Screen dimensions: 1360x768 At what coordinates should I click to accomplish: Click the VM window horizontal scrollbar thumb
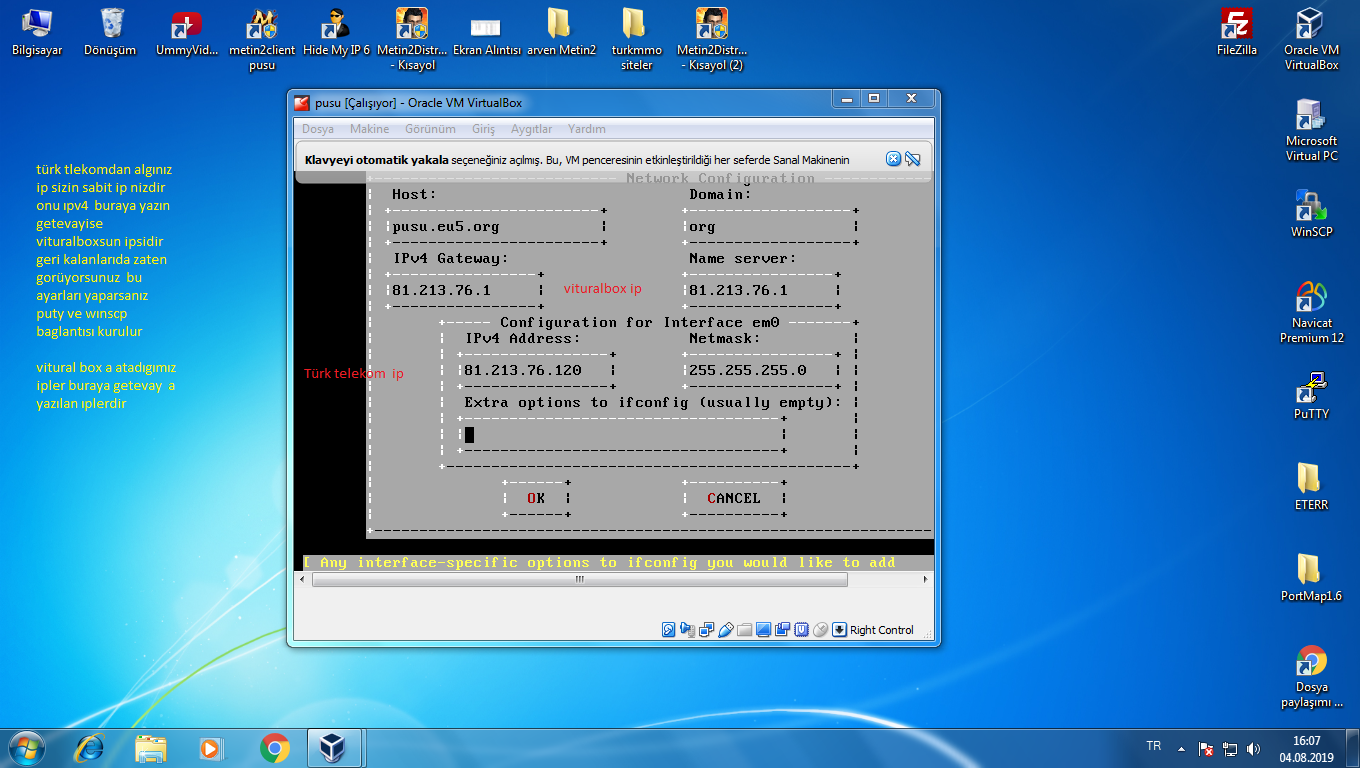578,579
